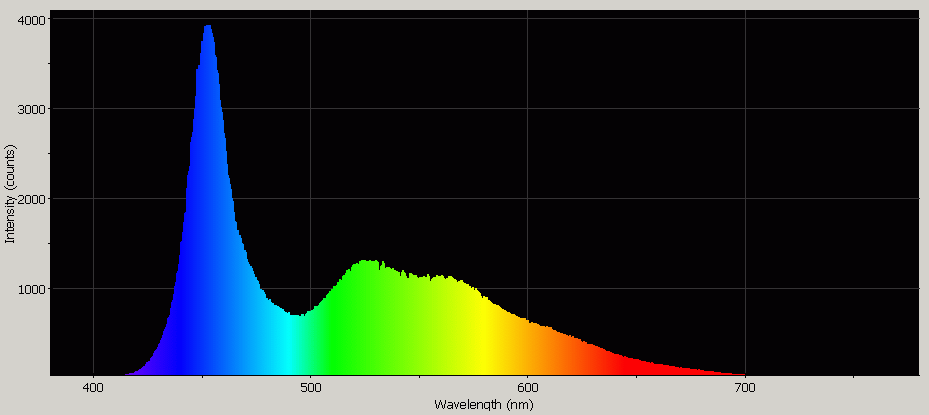Select the Wavelength (nm) axis title
The width and height of the screenshot is (929, 415).
(x=483, y=406)
